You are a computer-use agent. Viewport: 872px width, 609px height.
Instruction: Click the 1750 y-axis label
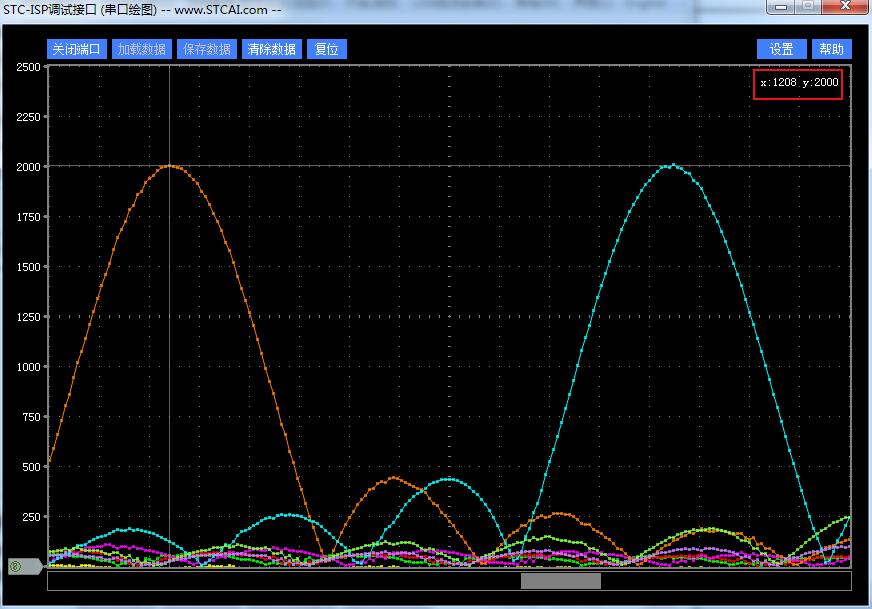[28, 217]
